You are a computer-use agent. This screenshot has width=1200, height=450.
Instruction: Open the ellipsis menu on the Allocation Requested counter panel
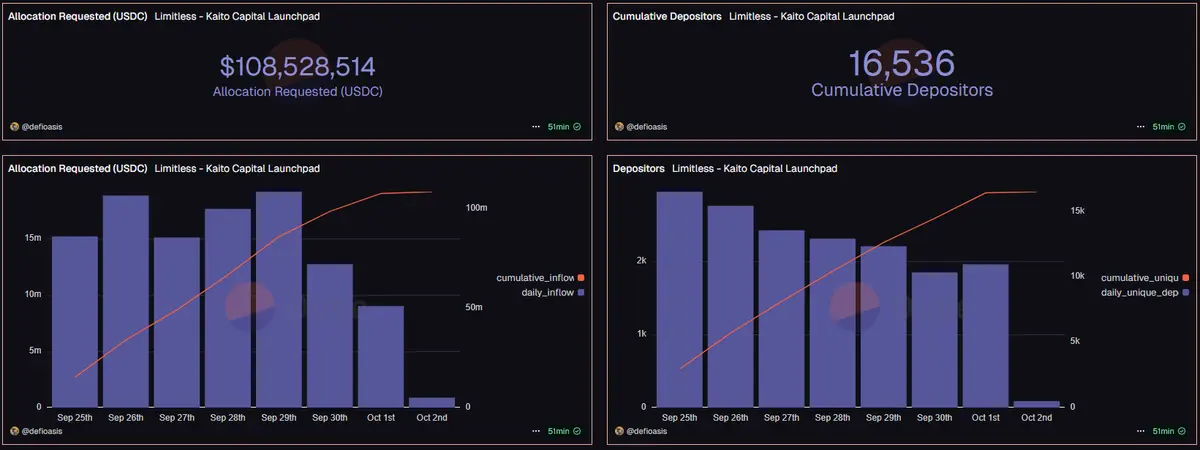[536, 127]
